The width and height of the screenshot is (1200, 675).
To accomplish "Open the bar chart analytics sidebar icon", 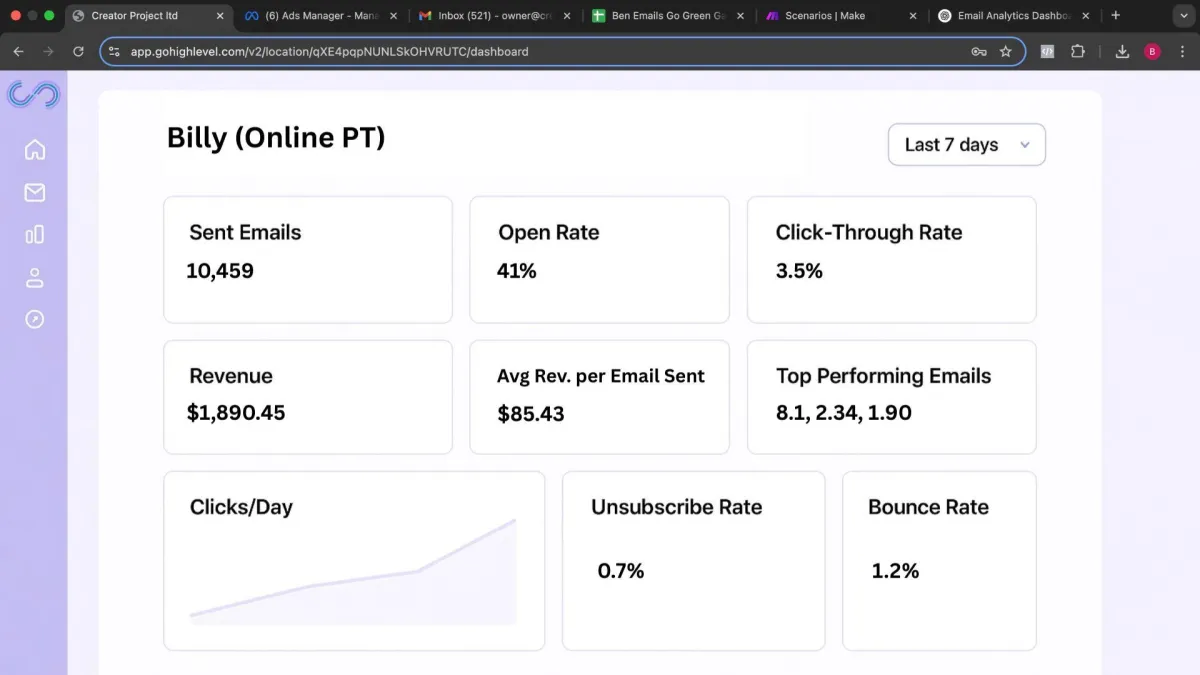I will click(x=35, y=234).
